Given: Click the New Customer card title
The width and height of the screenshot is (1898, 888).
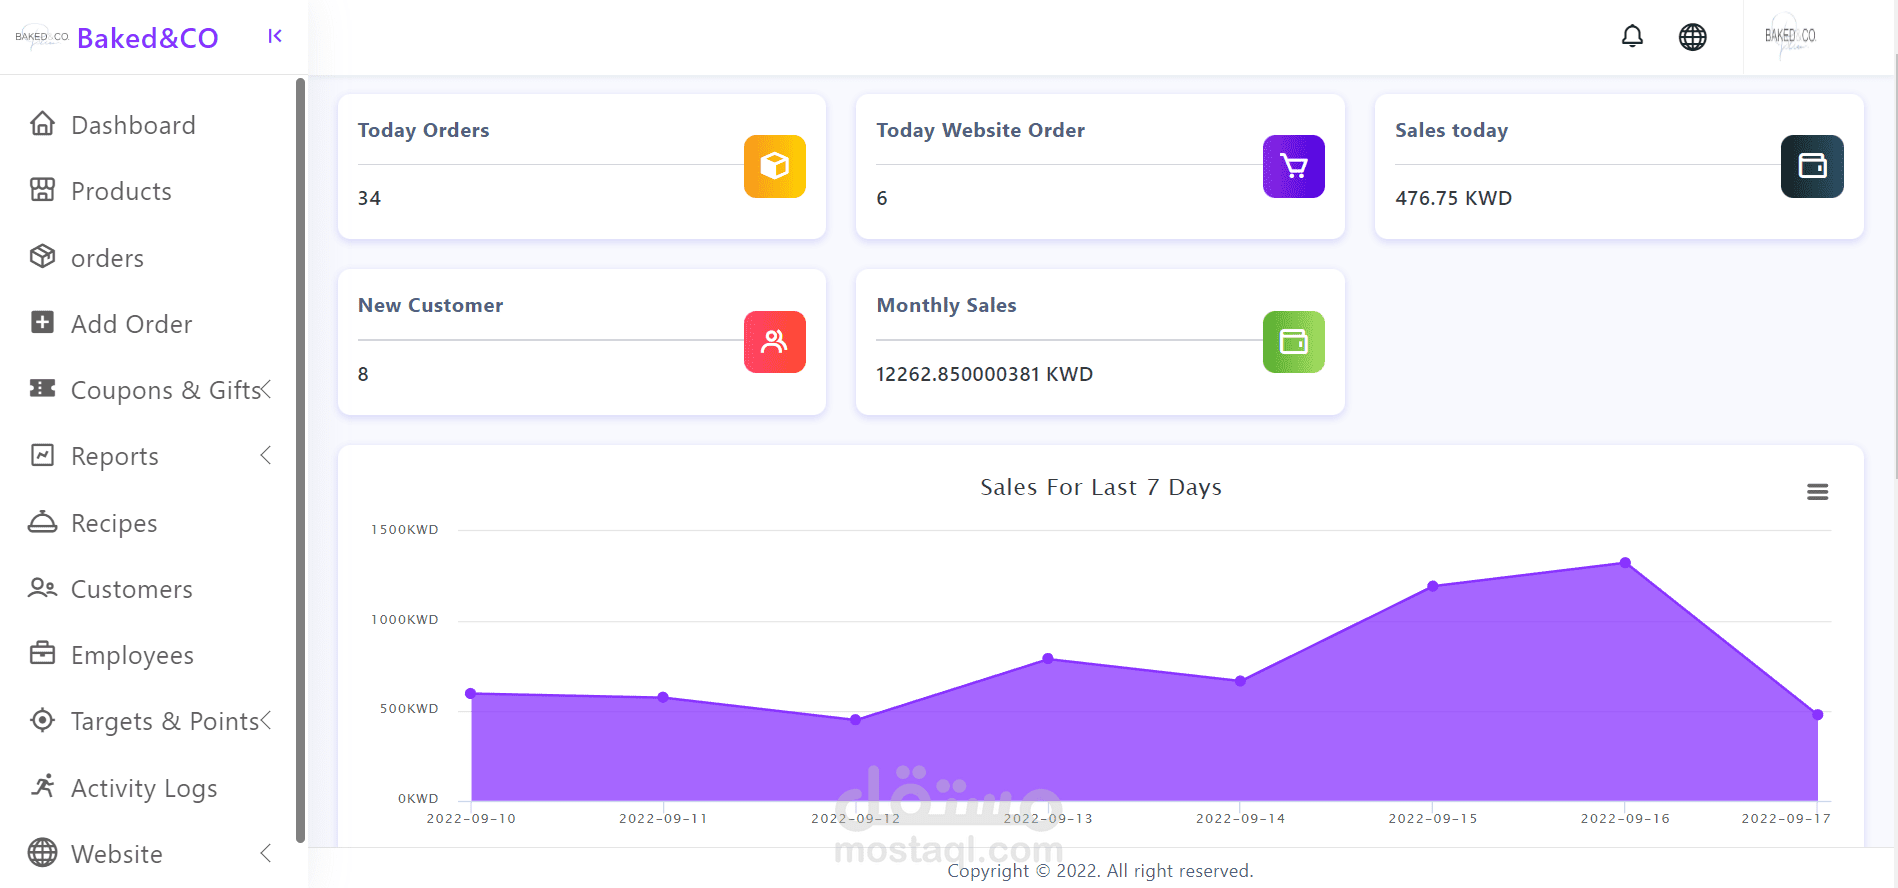Looking at the screenshot, I should tap(430, 305).
